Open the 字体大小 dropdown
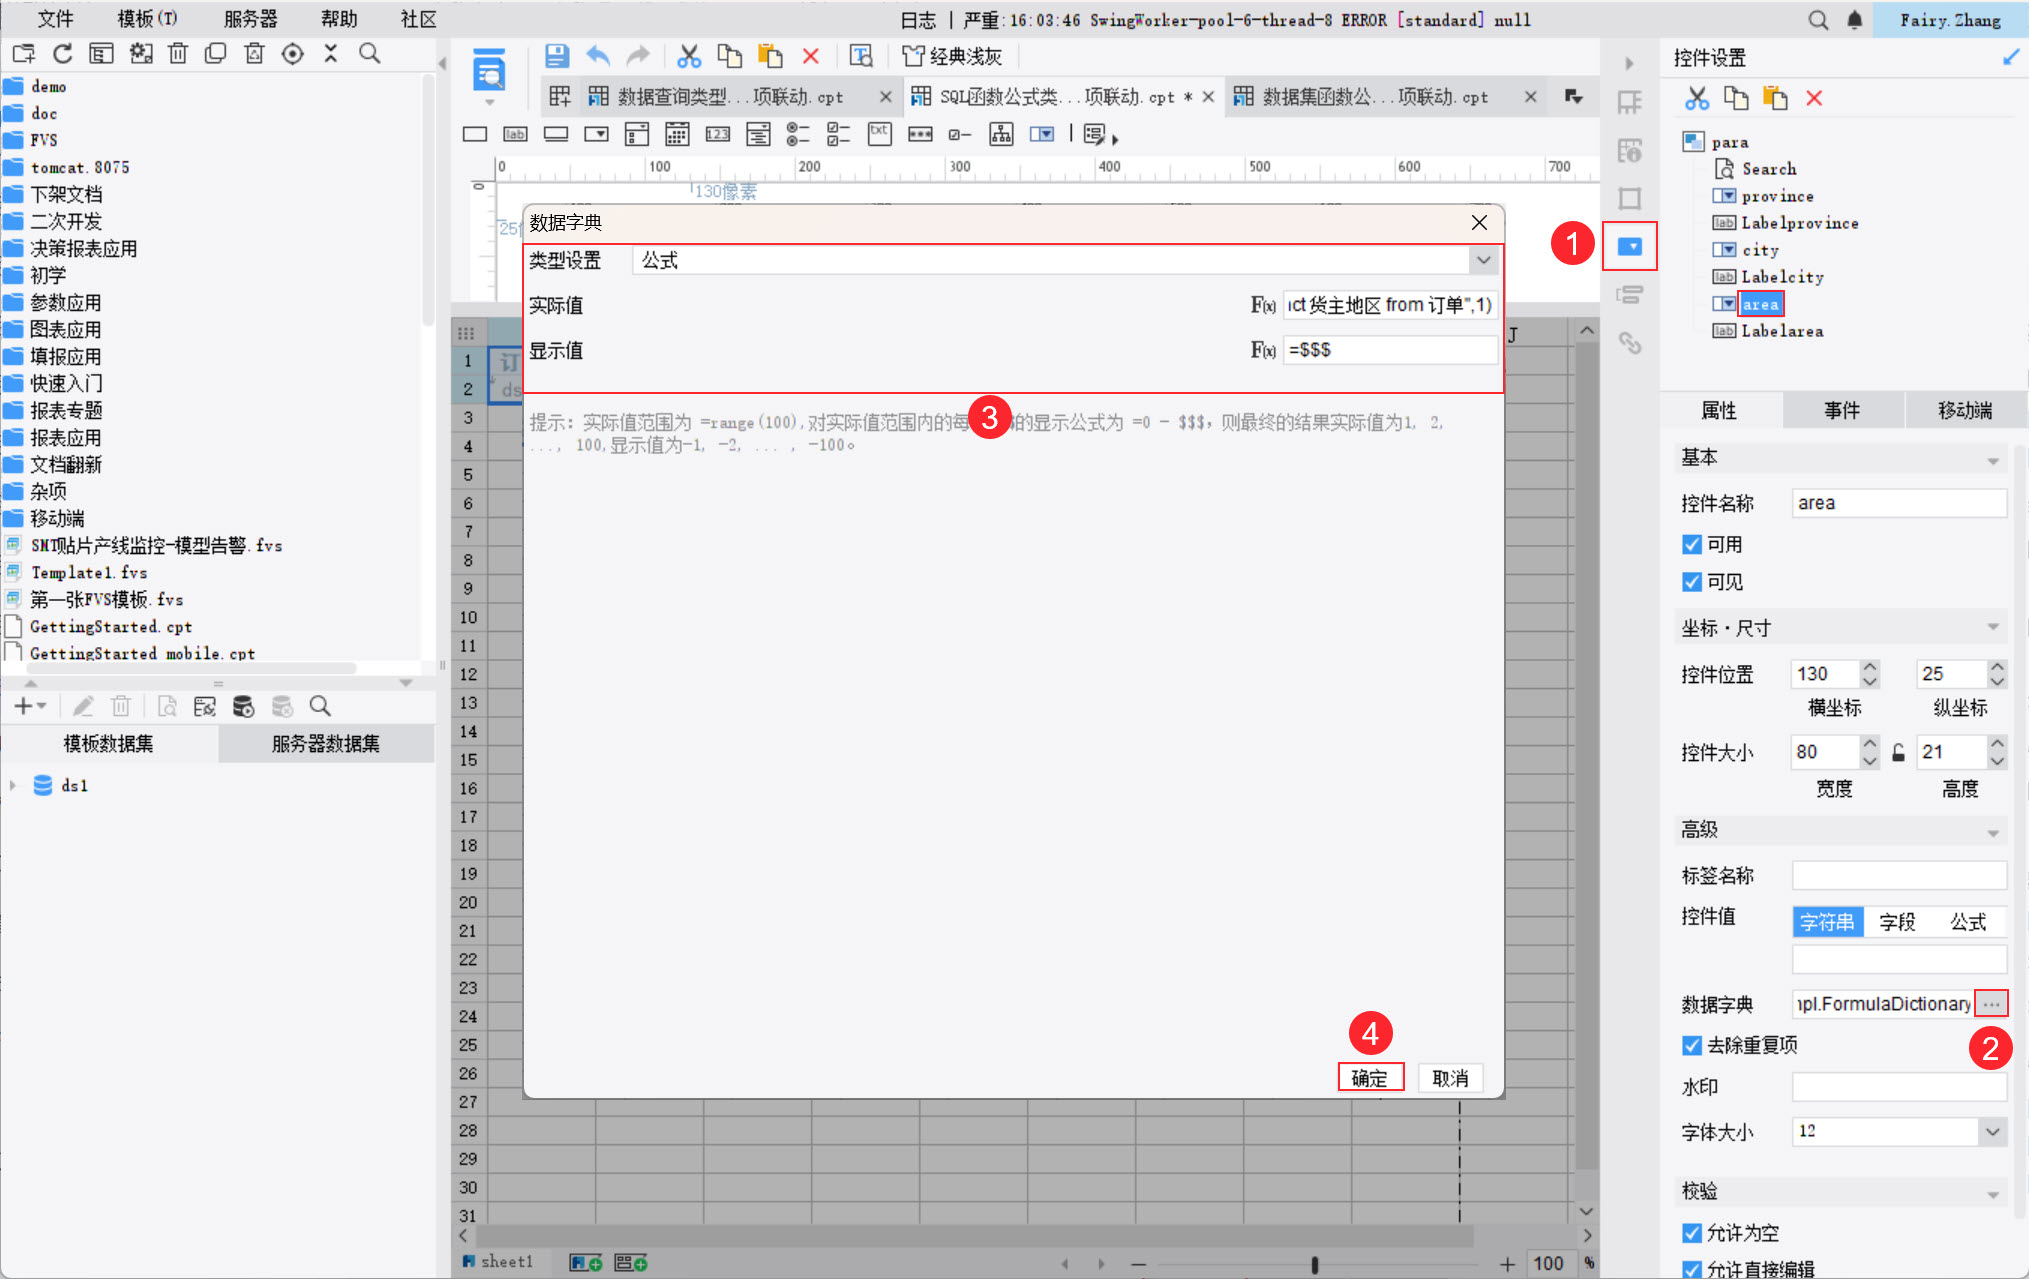The height and width of the screenshot is (1279, 2029). click(1991, 1132)
